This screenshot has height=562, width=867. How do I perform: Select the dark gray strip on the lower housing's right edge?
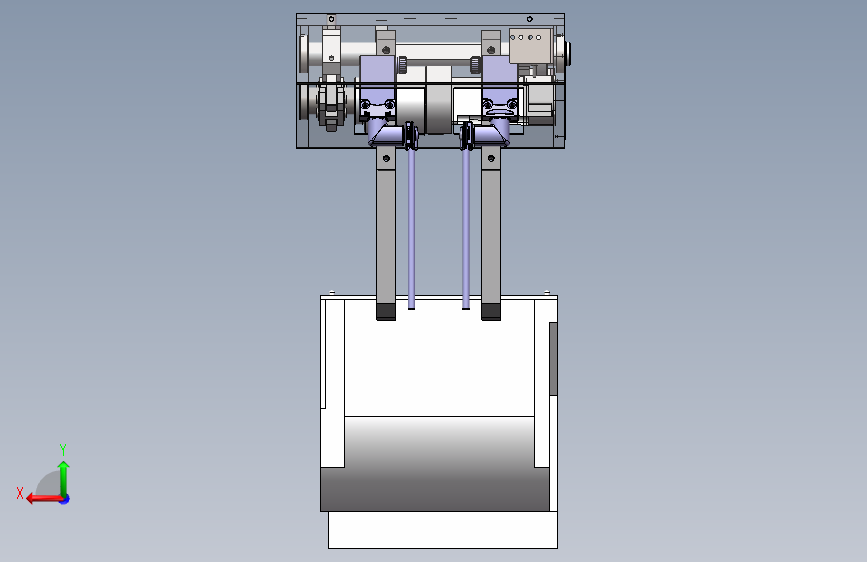coord(553,359)
